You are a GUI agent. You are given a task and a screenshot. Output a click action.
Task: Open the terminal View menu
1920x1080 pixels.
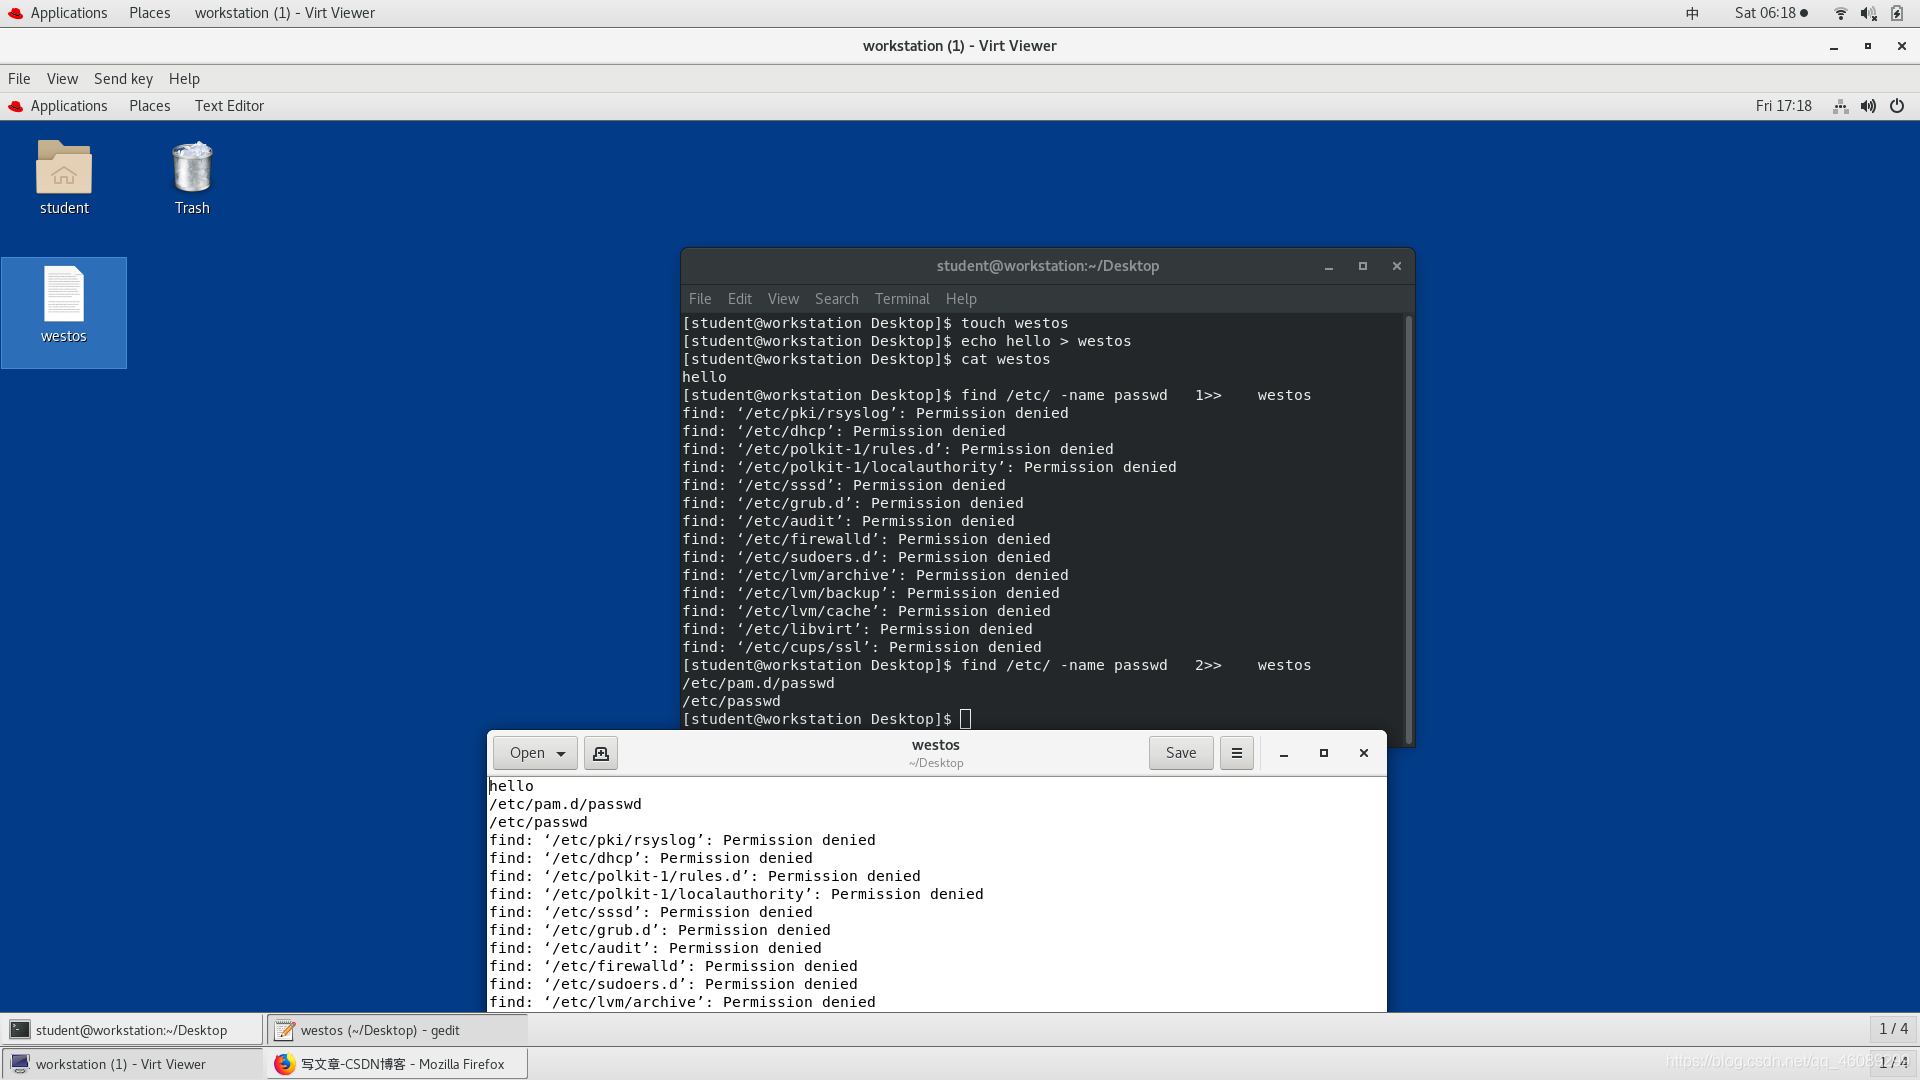[783, 299]
